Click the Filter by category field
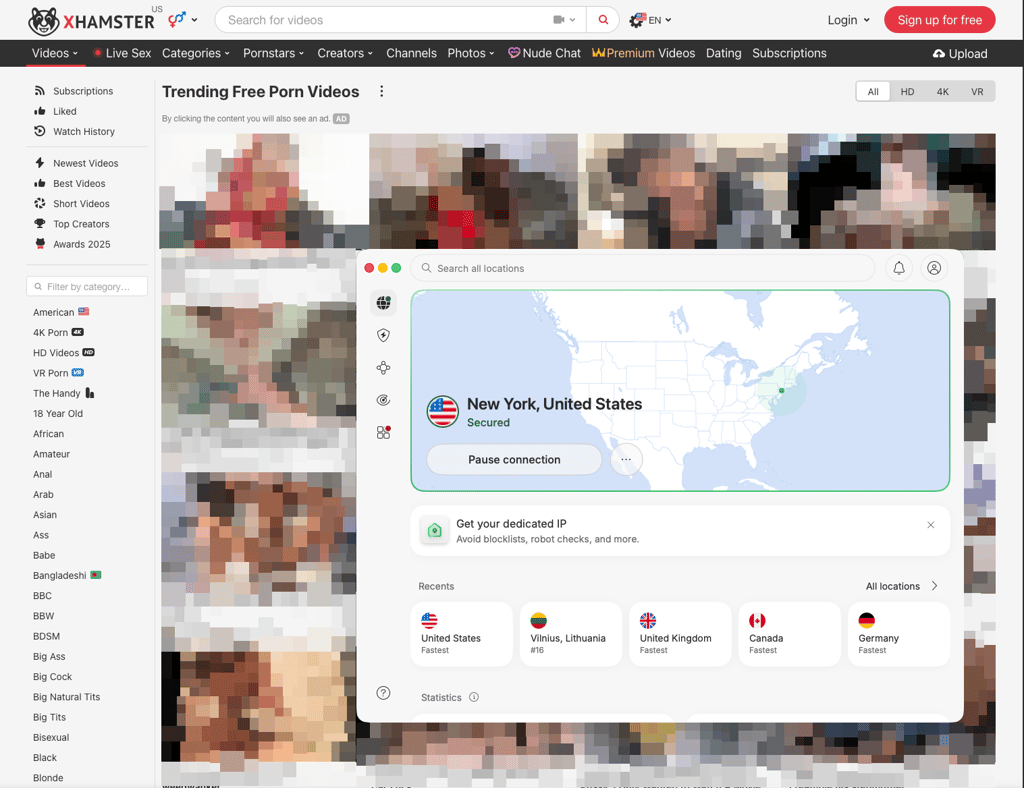The height and width of the screenshot is (788, 1024). coord(87,286)
